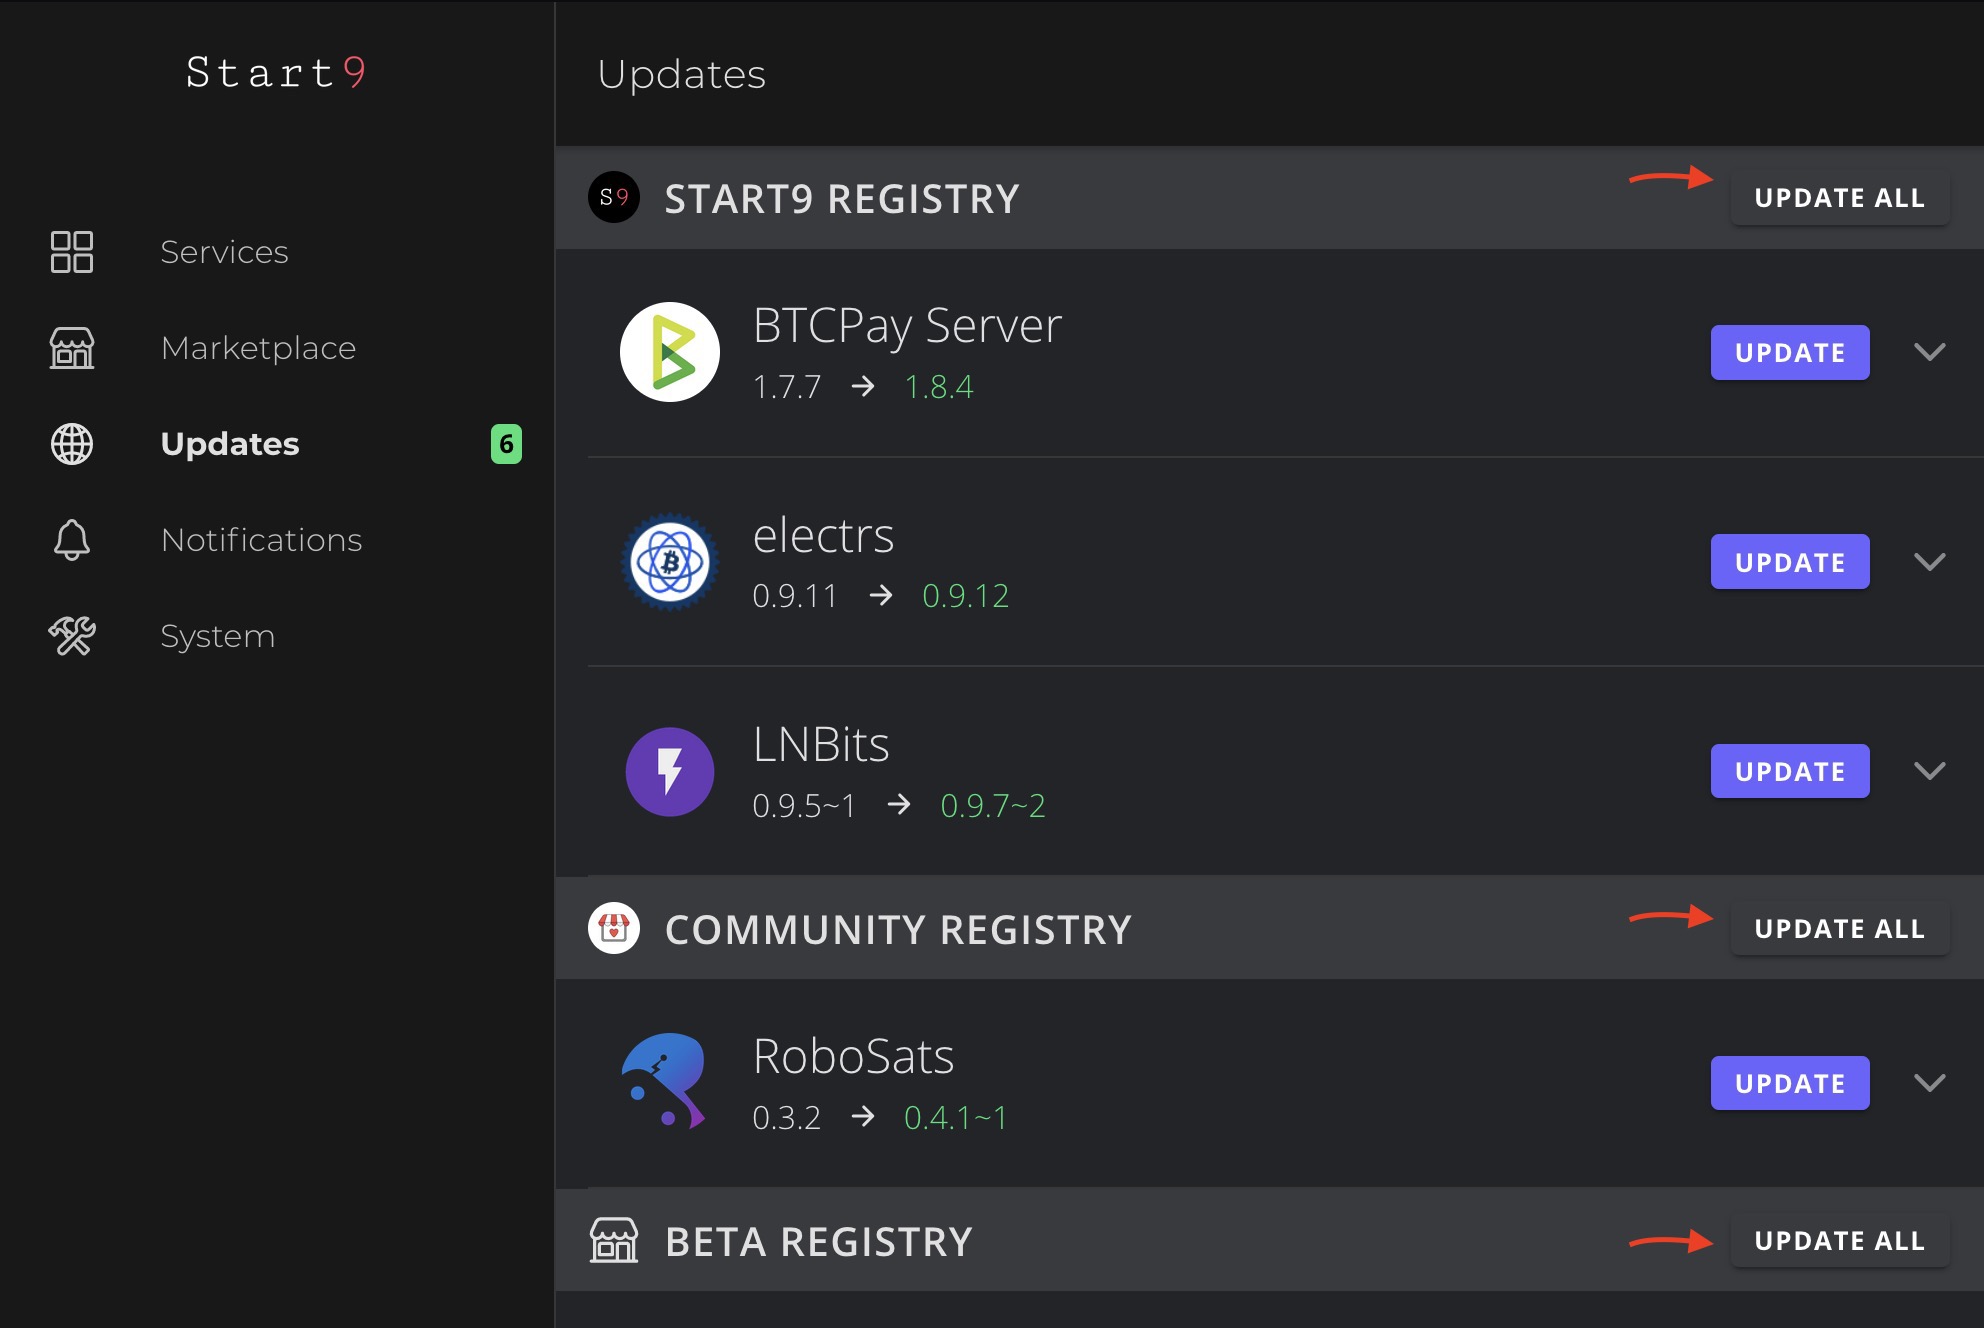Screen dimensions: 1984x1328
Task: Click the Updates globe icon
Action: (73, 444)
